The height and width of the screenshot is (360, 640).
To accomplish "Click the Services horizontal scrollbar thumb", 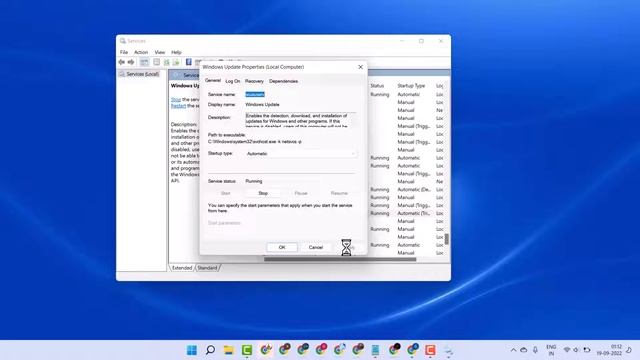I will (340, 259).
